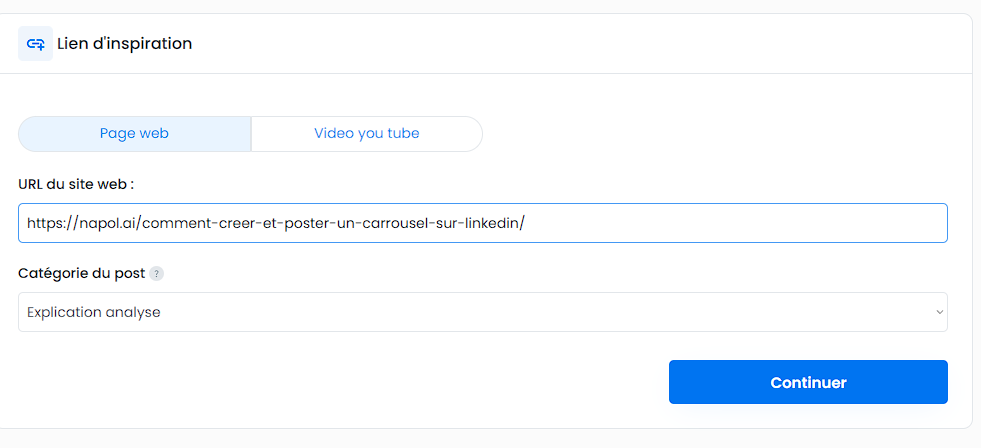Click the URL du site web label
This screenshot has height=448, width=981.
click(x=76, y=185)
